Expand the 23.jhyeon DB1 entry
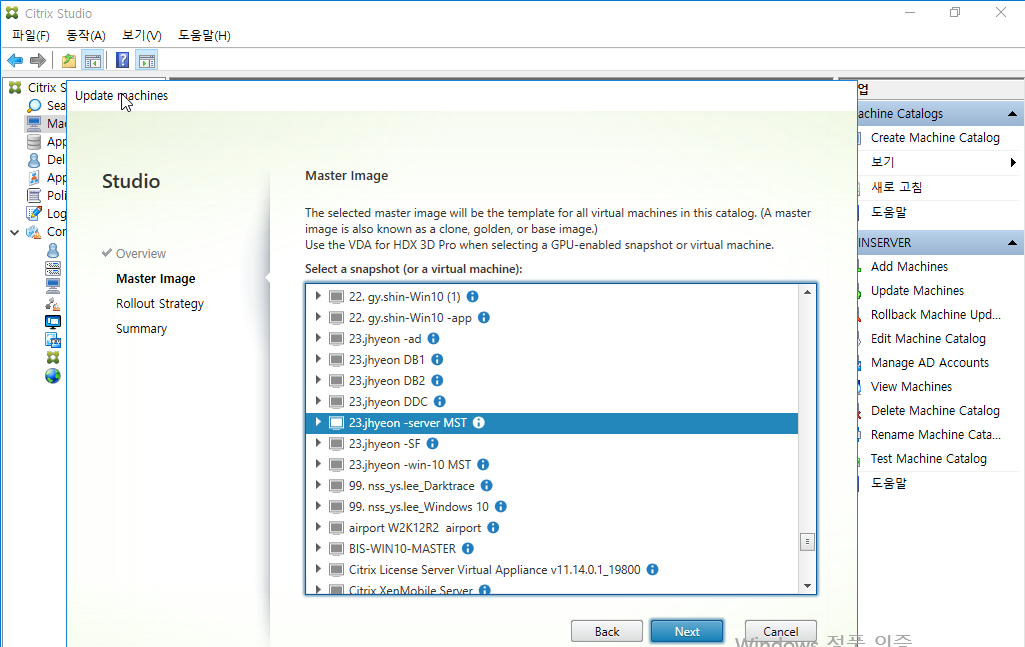1025x647 pixels. [318, 359]
